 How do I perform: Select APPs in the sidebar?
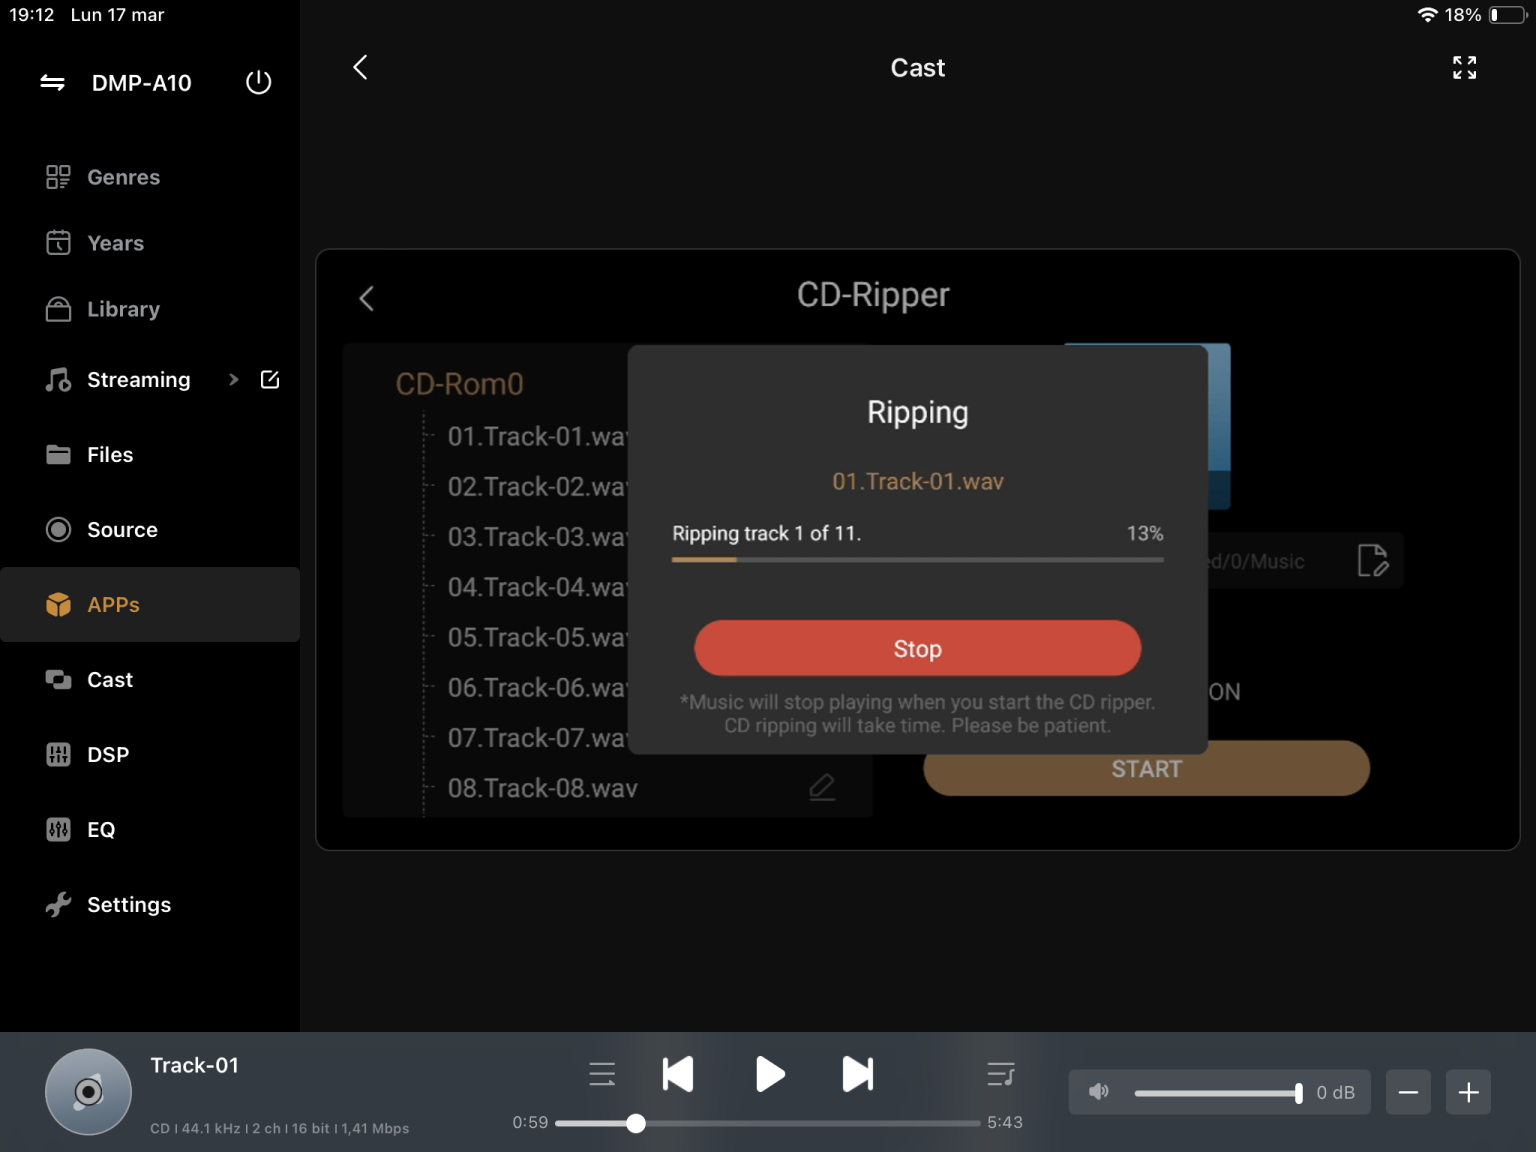150,605
